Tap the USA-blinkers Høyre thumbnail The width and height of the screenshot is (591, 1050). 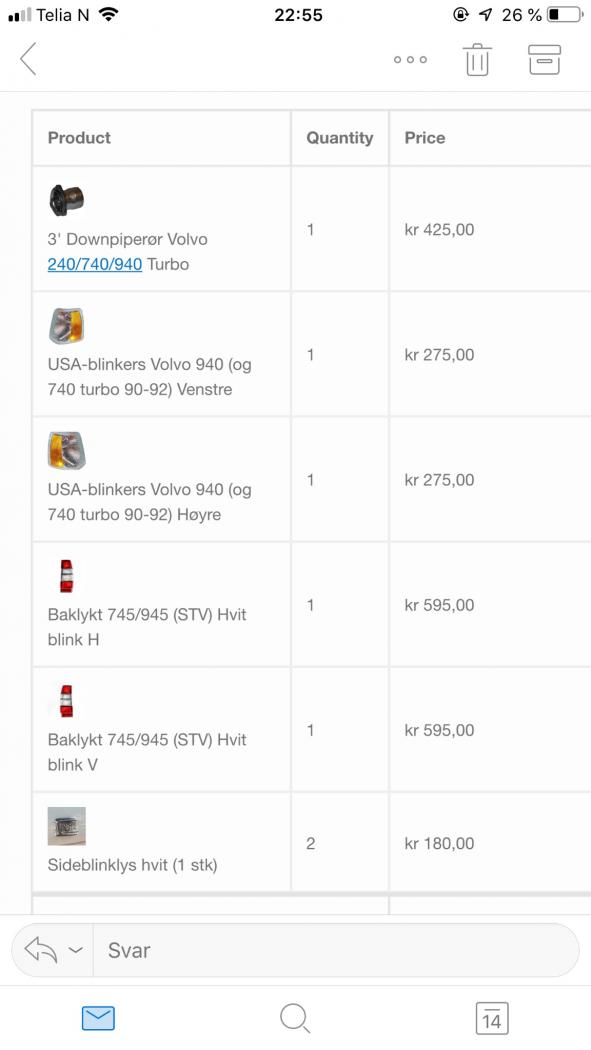click(x=66, y=451)
